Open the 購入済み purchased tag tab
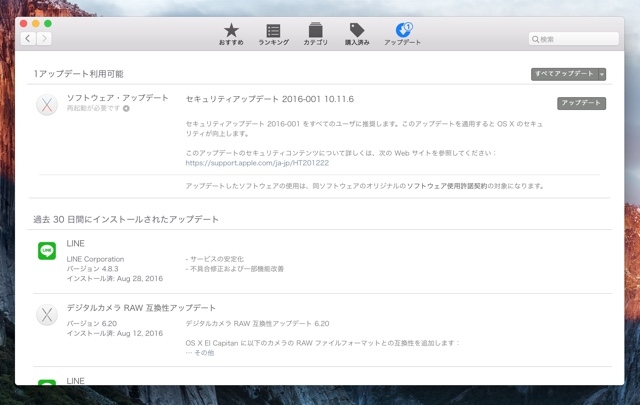Viewport: 640px width, 405px height. [x=357, y=34]
